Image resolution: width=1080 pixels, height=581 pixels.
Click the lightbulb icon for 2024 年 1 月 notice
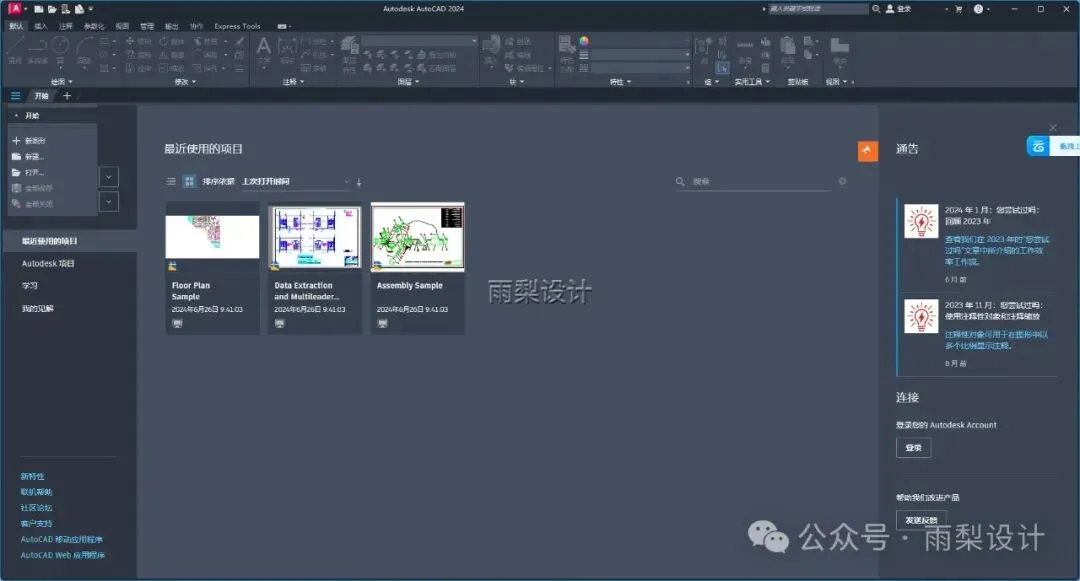point(921,221)
